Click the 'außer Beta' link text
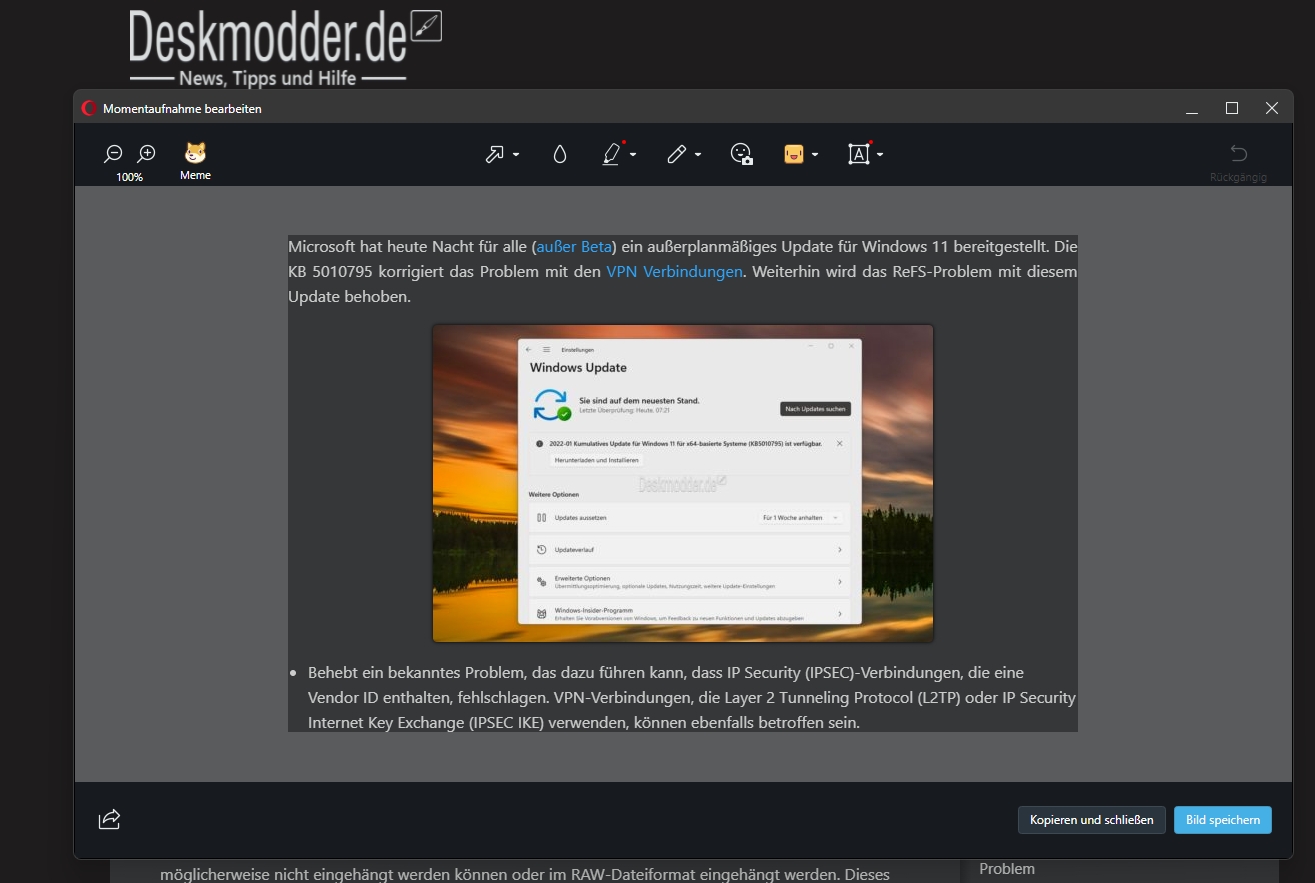The height and width of the screenshot is (883, 1315). click(x=574, y=246)
